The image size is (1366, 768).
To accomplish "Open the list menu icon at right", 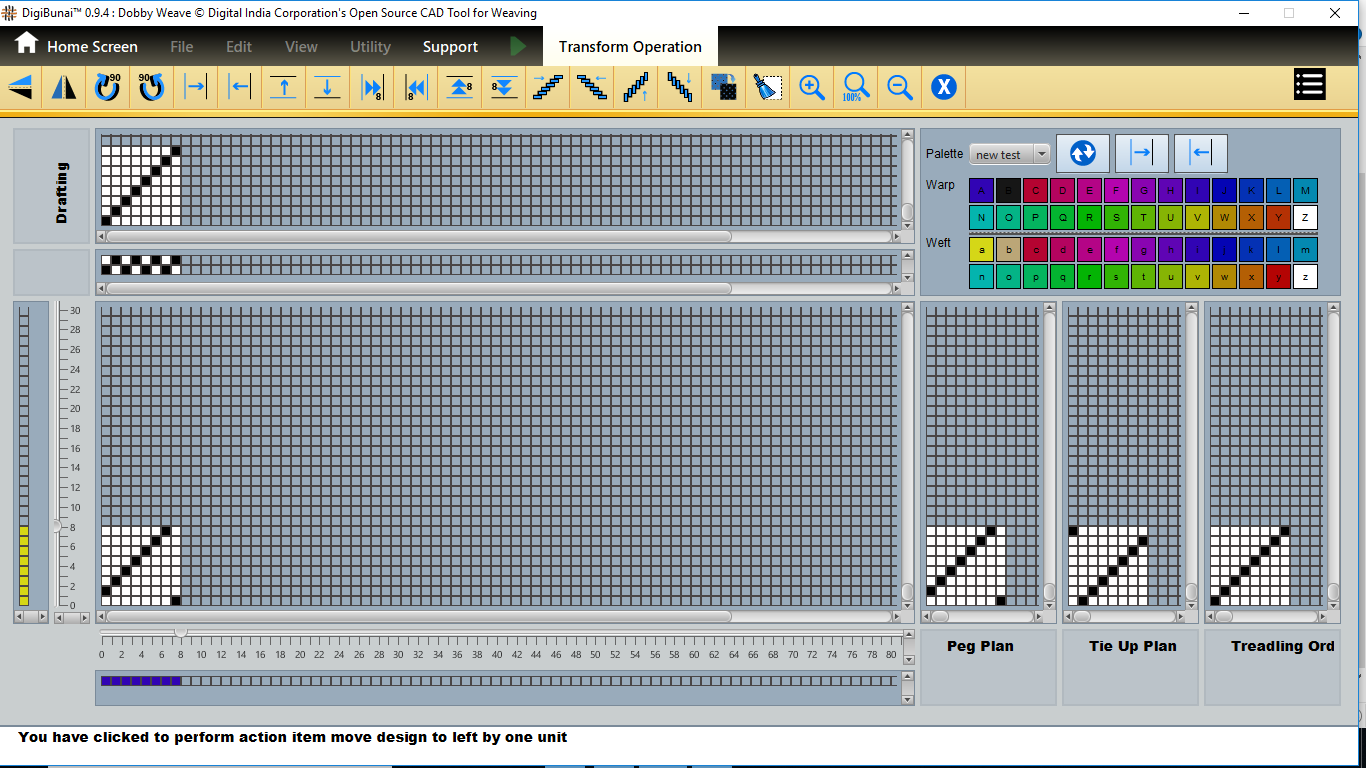I will [1309, 85].
